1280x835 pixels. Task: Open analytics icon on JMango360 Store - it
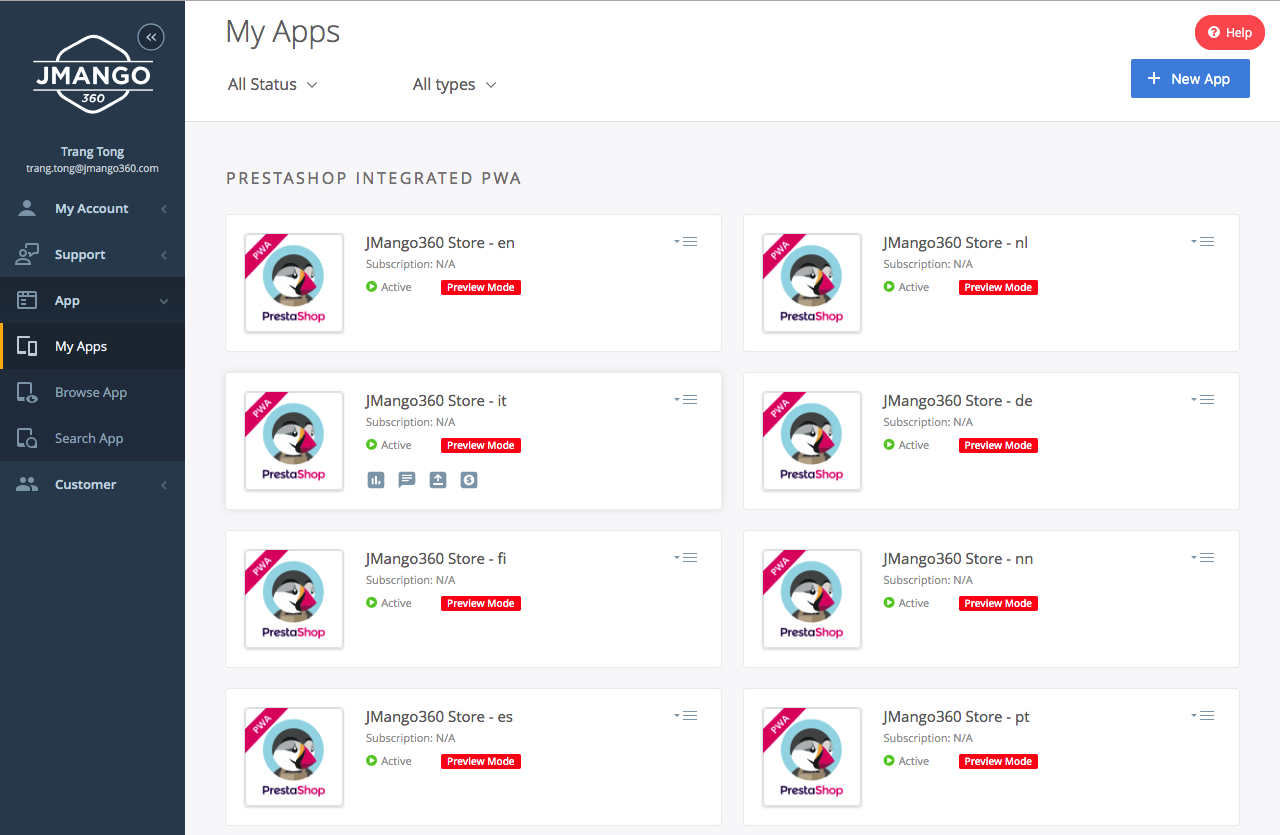(376, 480)
